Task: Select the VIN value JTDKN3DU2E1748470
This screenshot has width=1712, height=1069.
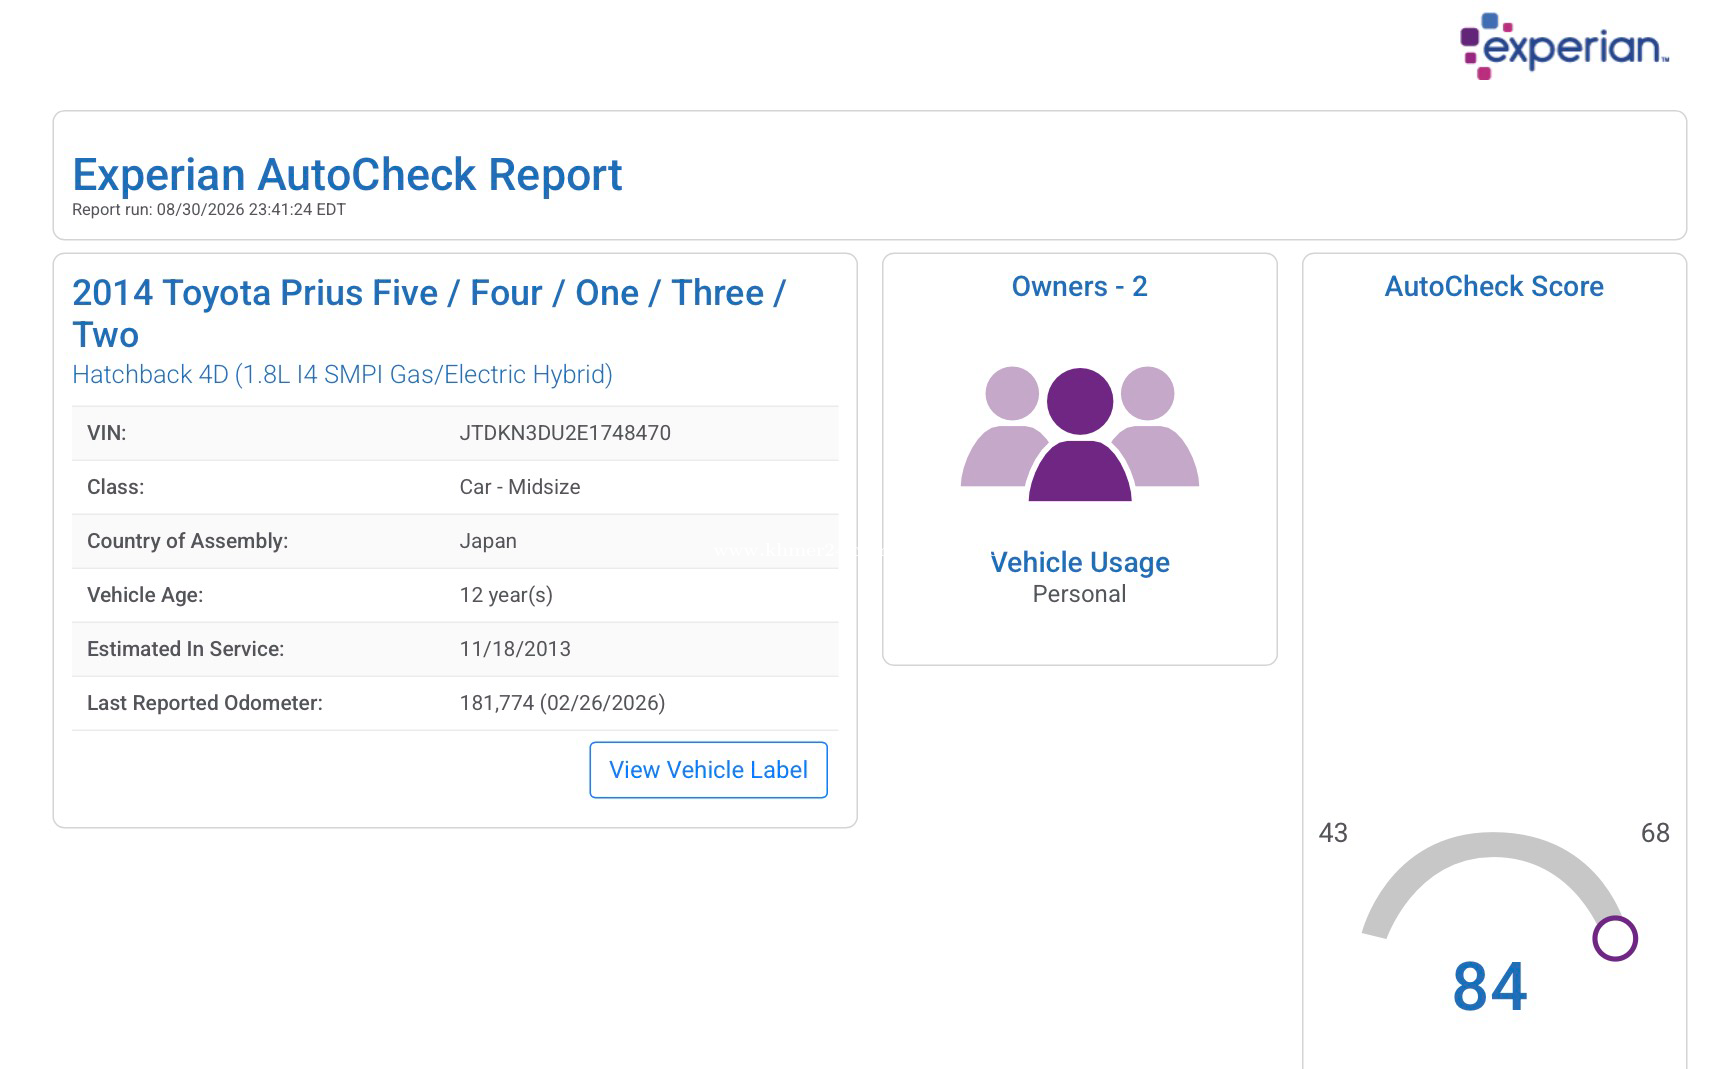Action: click(x=565, y=433)
